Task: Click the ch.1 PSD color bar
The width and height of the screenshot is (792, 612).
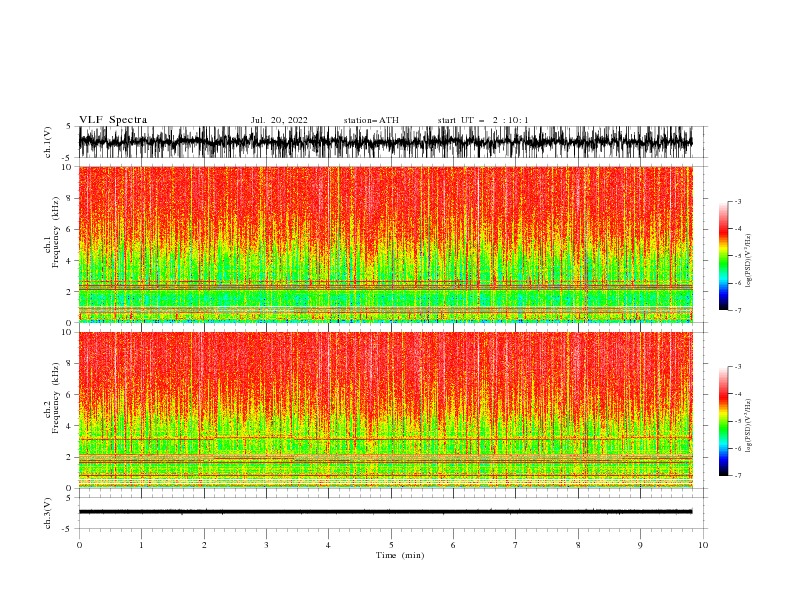Action: tap(723, 256)
